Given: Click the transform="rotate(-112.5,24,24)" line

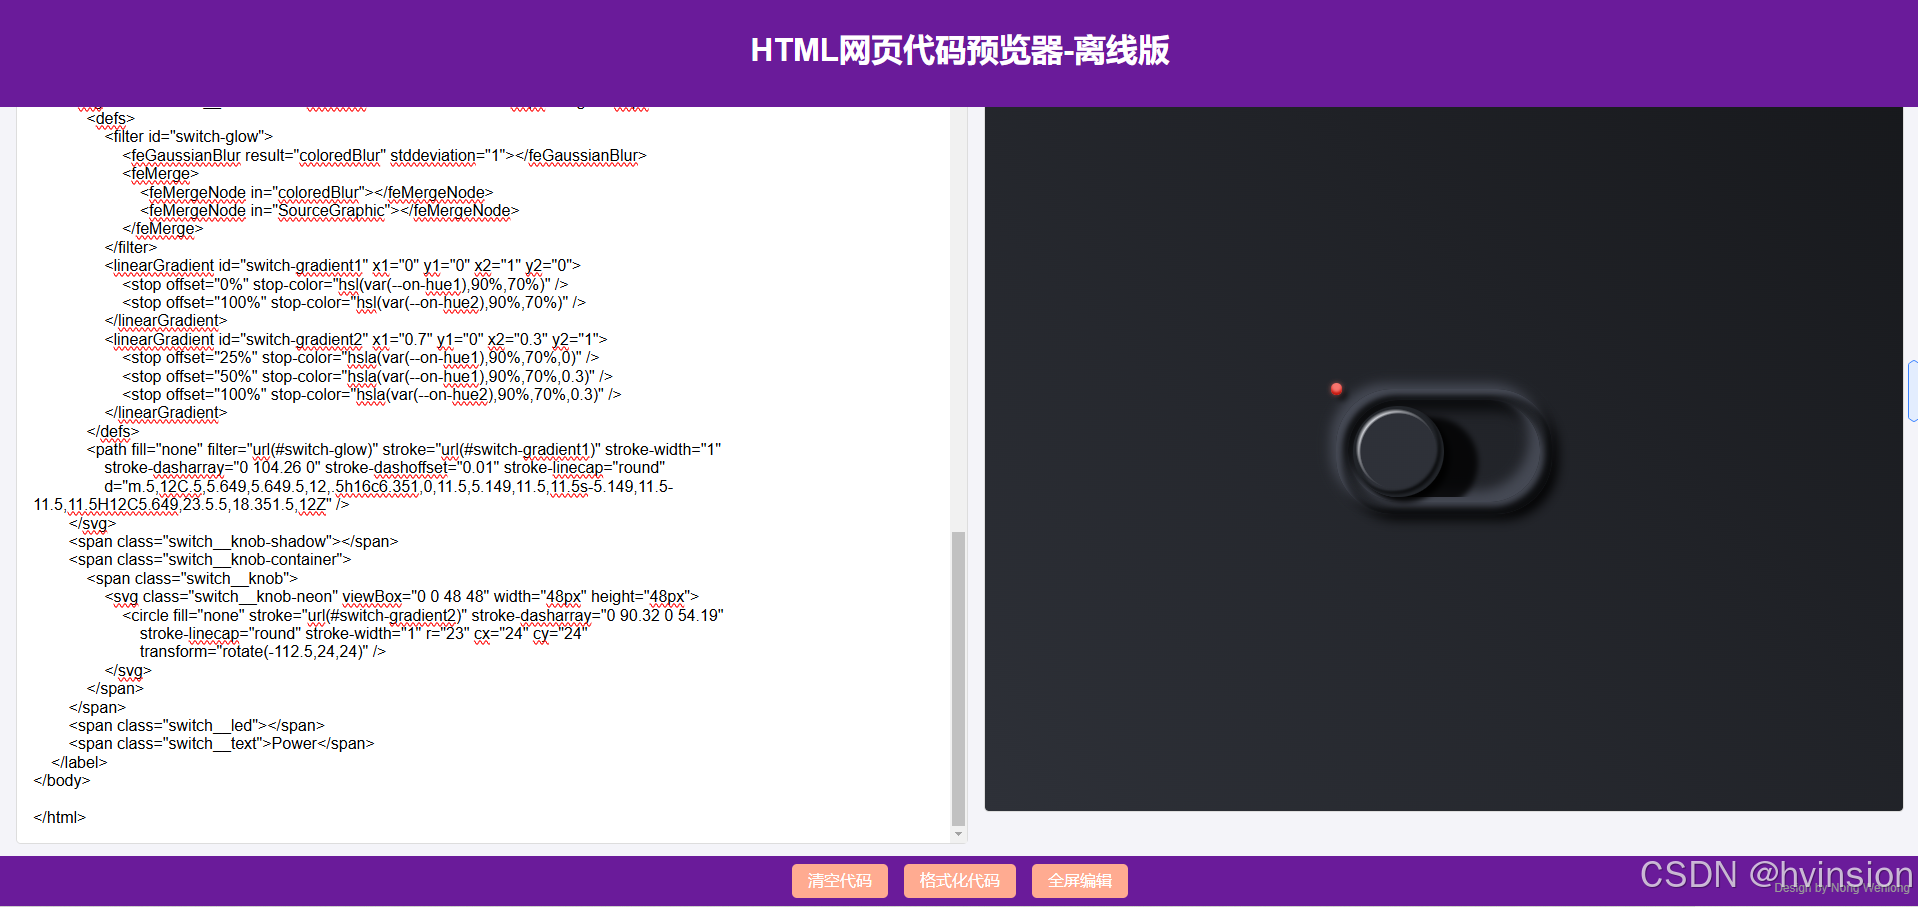Looking at the screenshot, I should 263,652.
